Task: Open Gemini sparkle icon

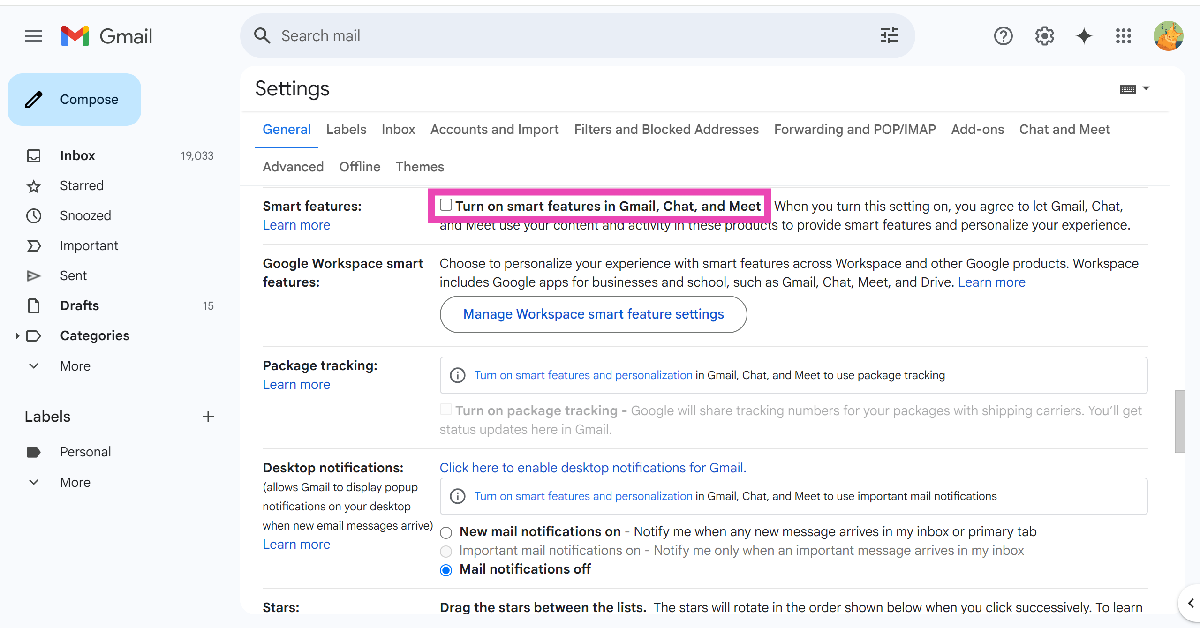Action: [x=1084, y=36]
